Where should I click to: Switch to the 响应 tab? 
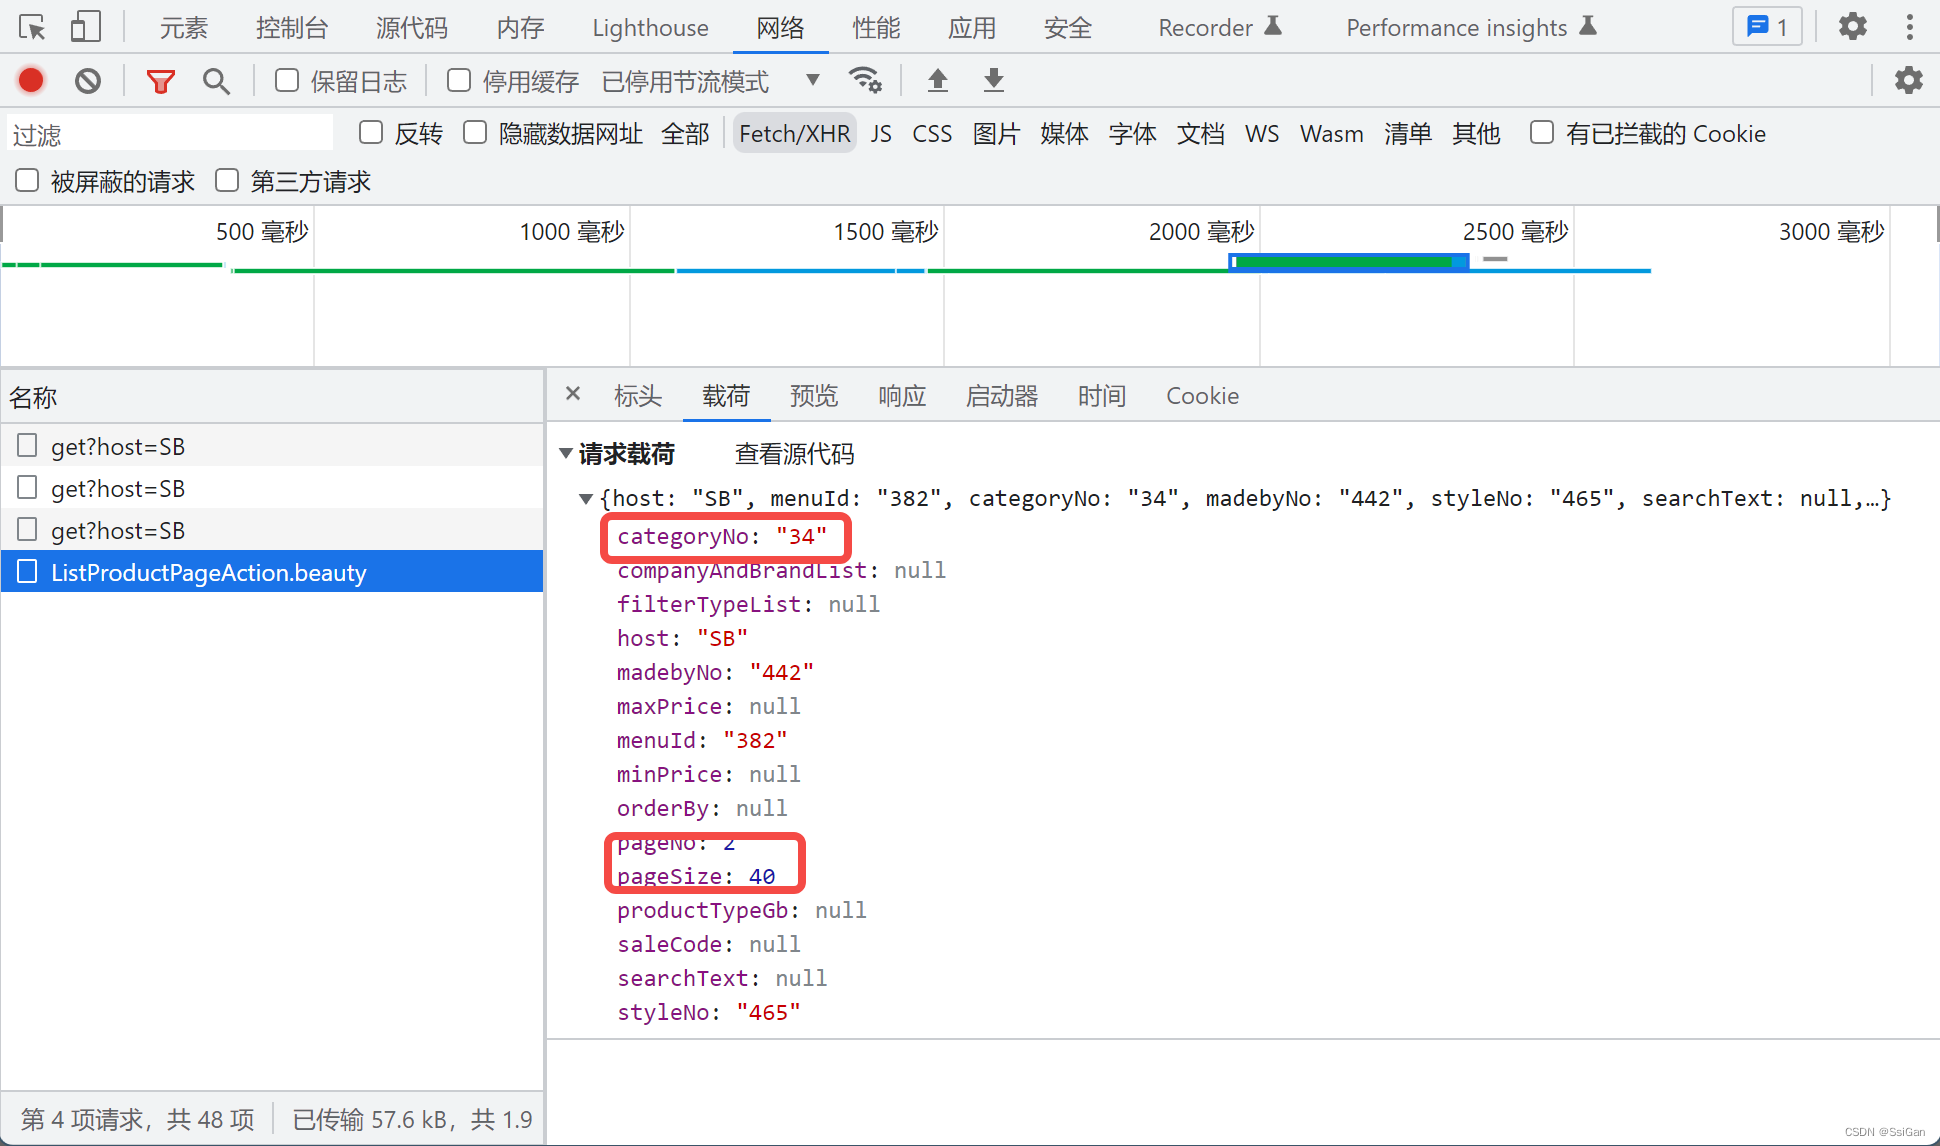click(901, 396)
